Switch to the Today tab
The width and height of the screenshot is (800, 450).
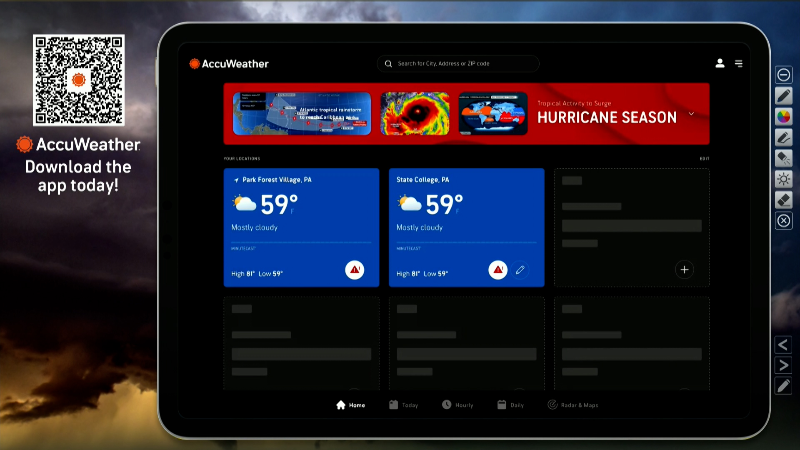click(404, 405)
